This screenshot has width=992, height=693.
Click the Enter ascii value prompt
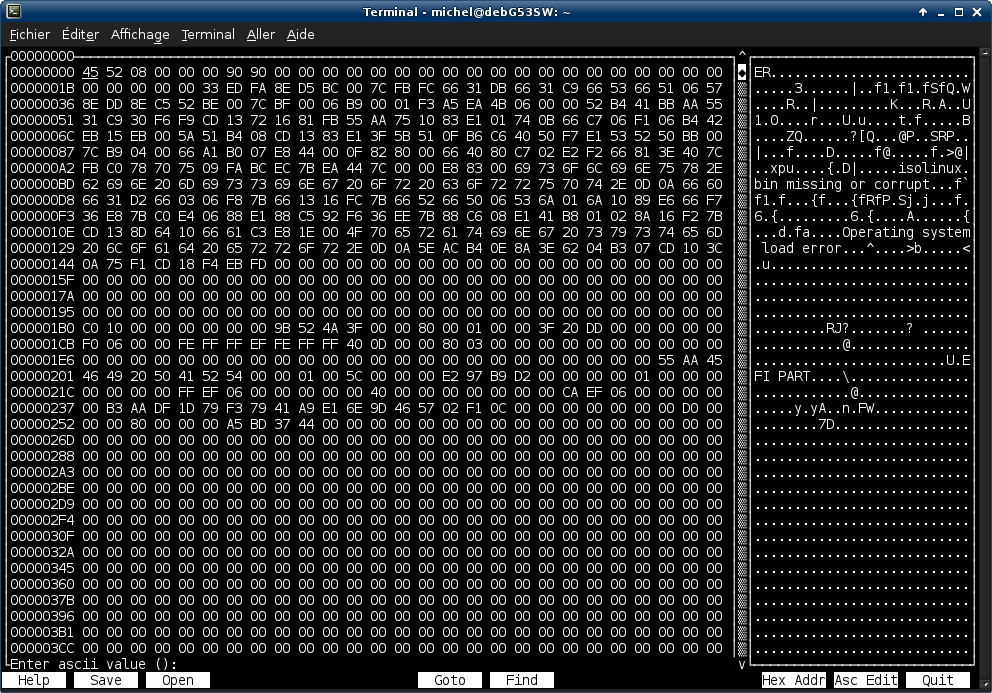tap(94, 664)
